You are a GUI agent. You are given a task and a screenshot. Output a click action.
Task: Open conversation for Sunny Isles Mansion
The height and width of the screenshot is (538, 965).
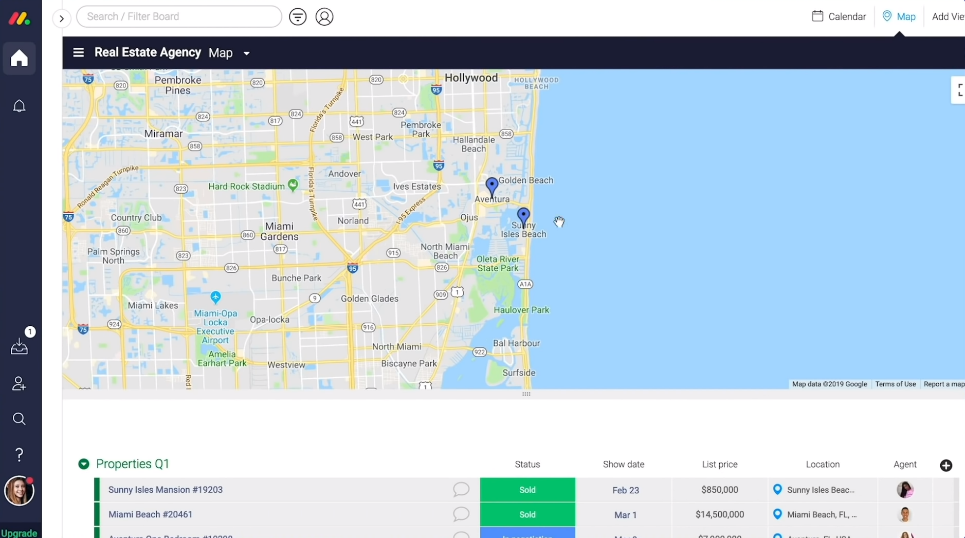click(461, 489)
